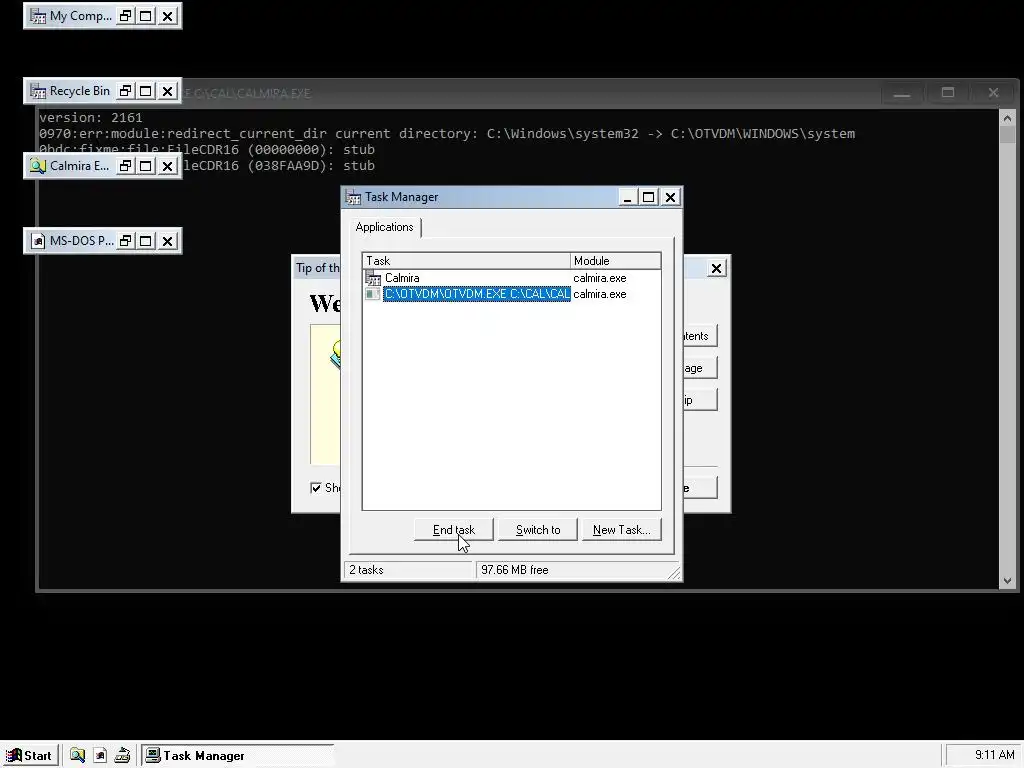Maximize the console window
The width and height of the screenshot is (1024, 768).
948,93
